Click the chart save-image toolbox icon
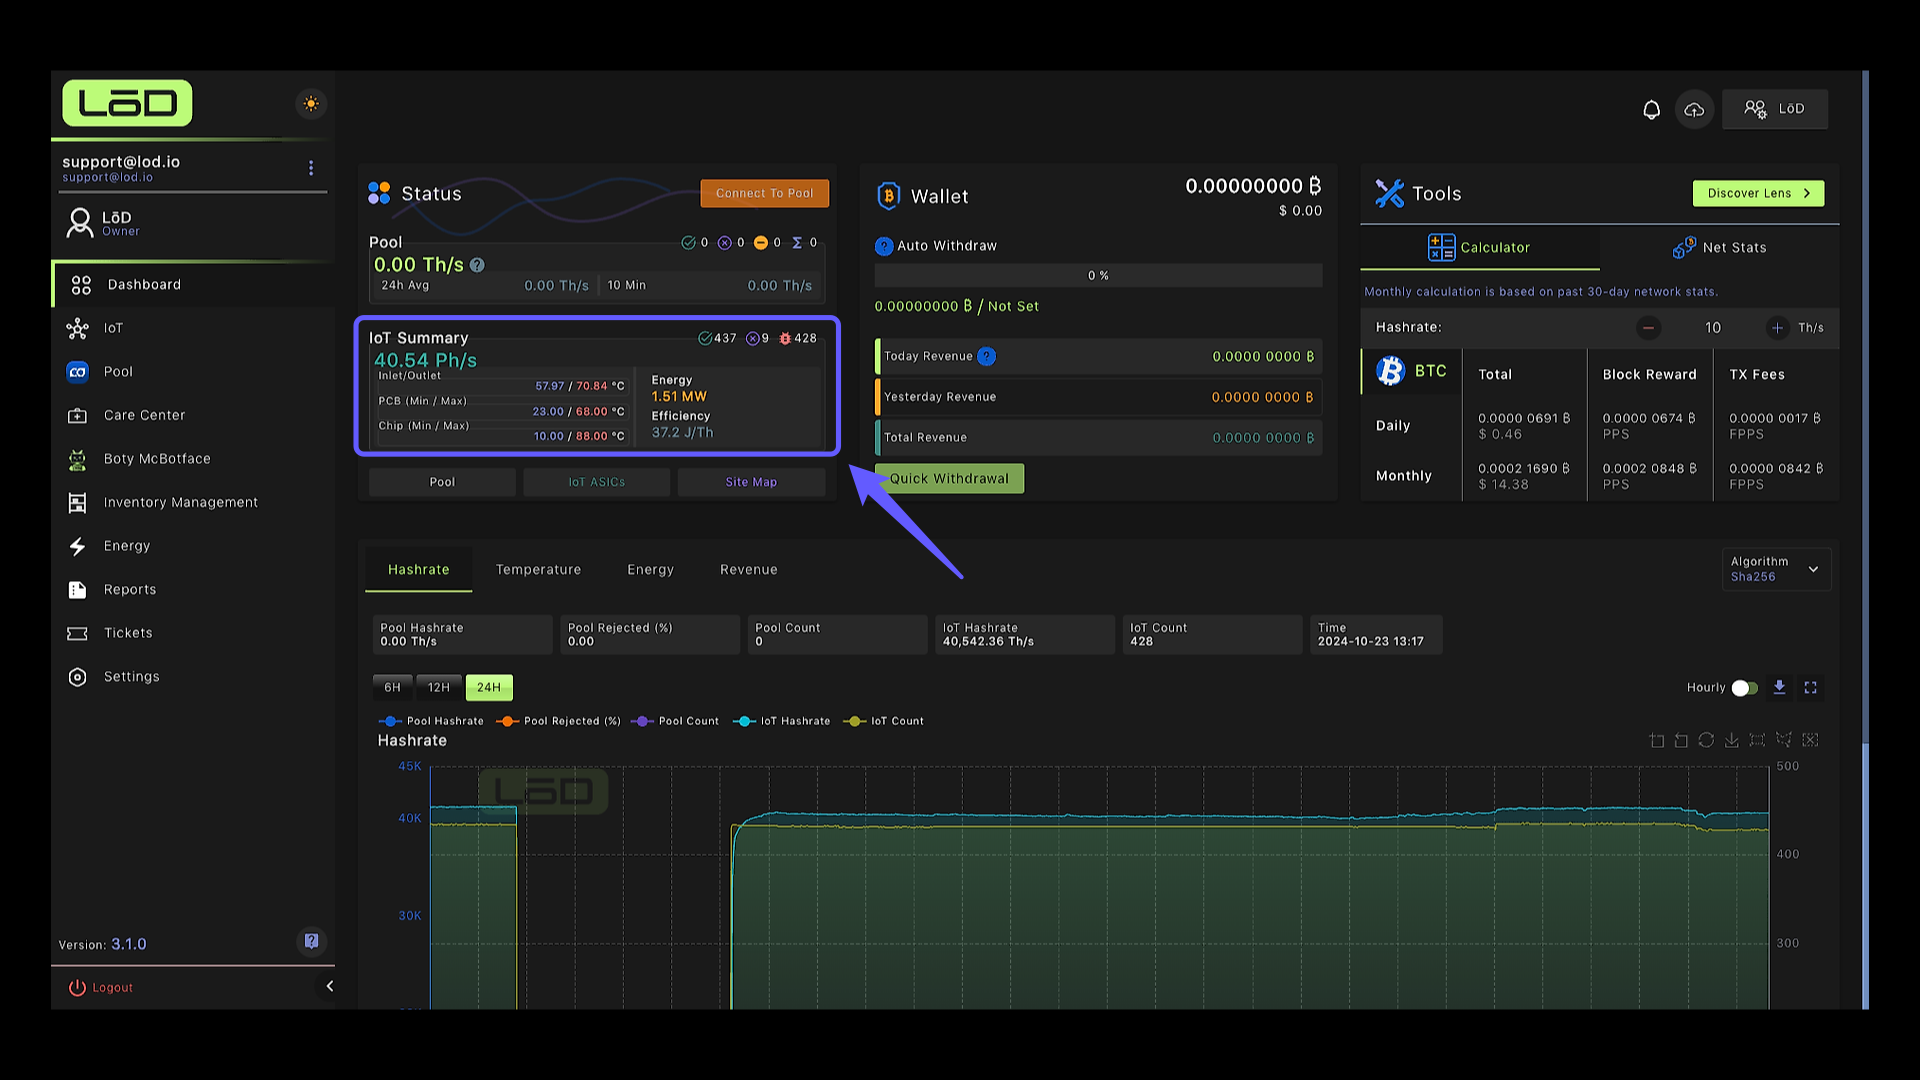This screenshot has height=1080, width=1920. [x=1732, y=740]
